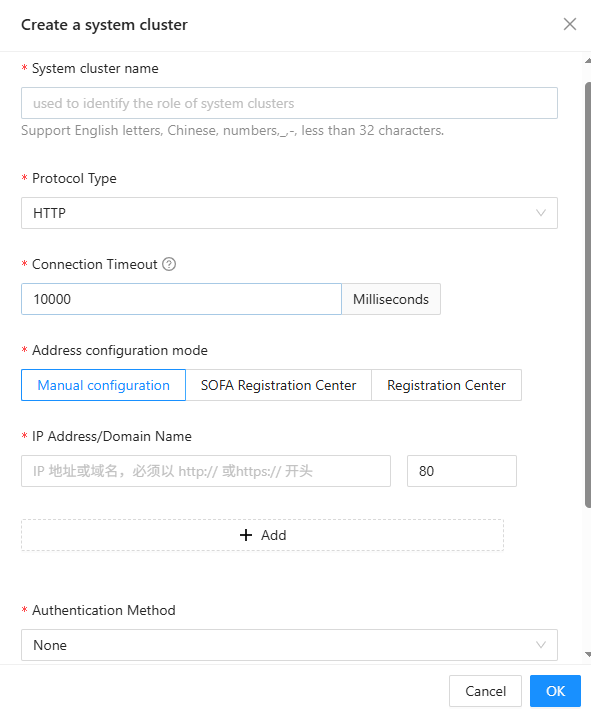Confirm with the OK button

[556, 691]
